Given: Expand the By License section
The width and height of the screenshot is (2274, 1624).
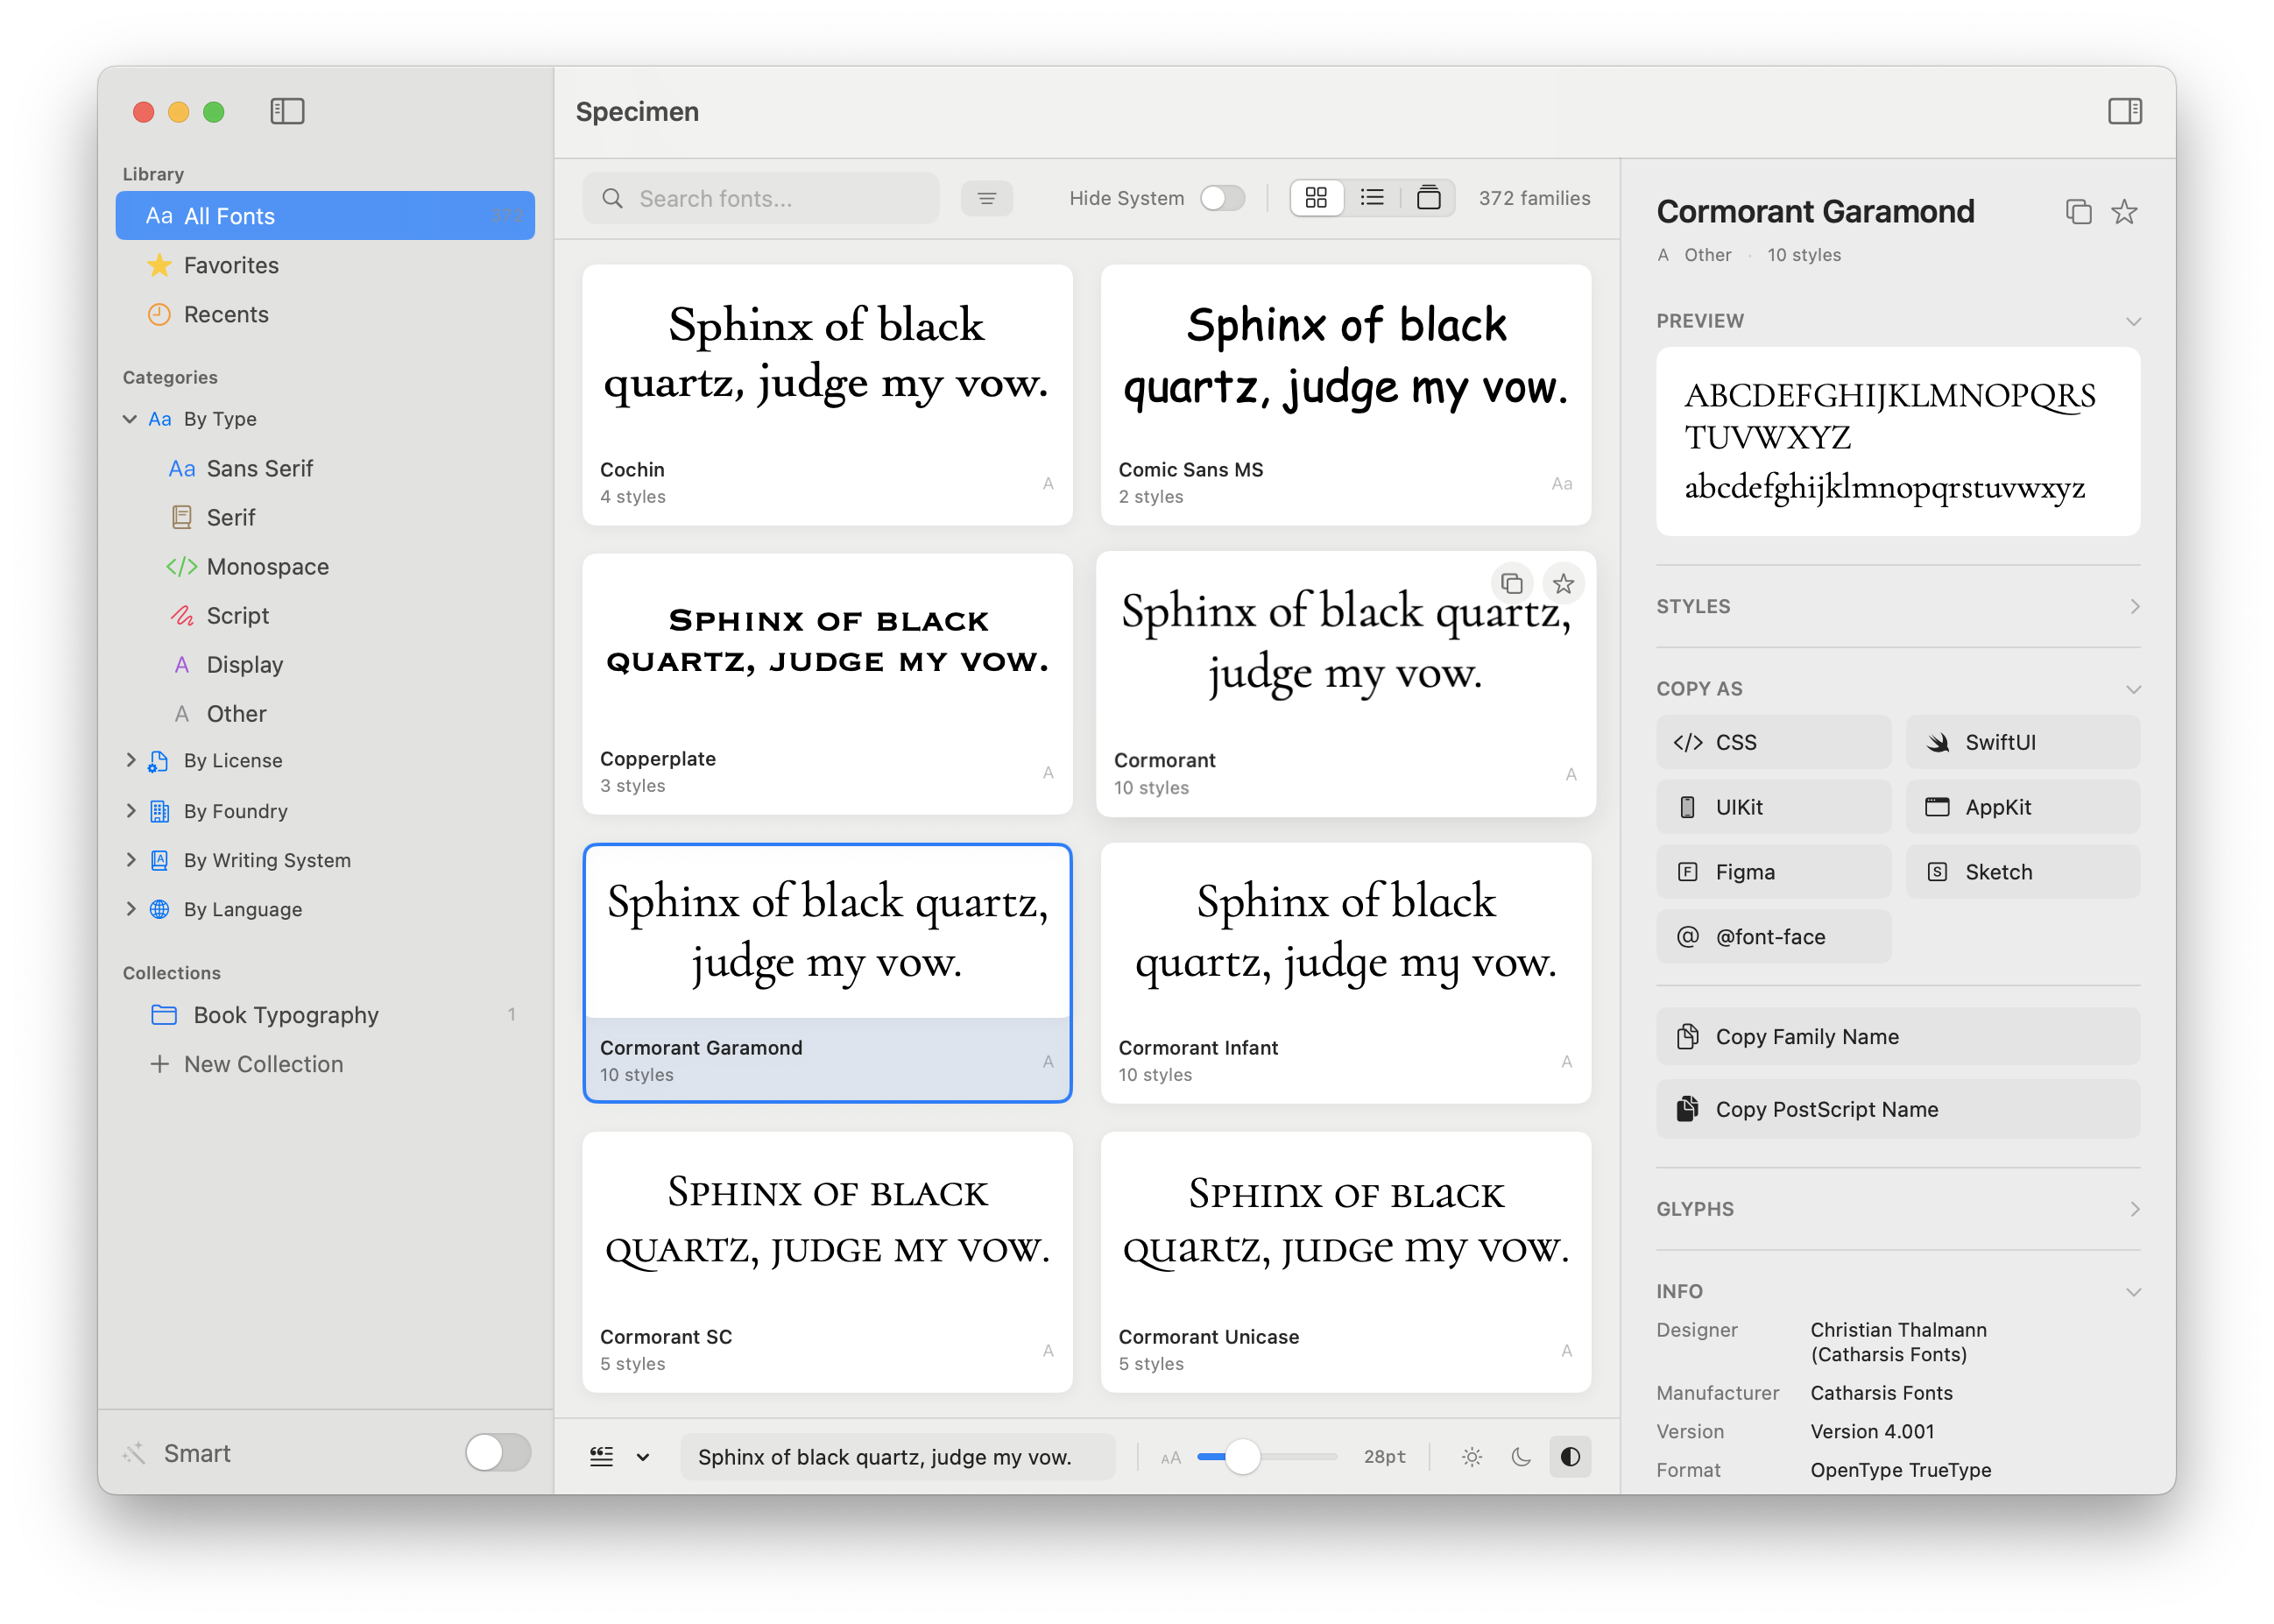Looking at the screenshot, I should (131, 760).
